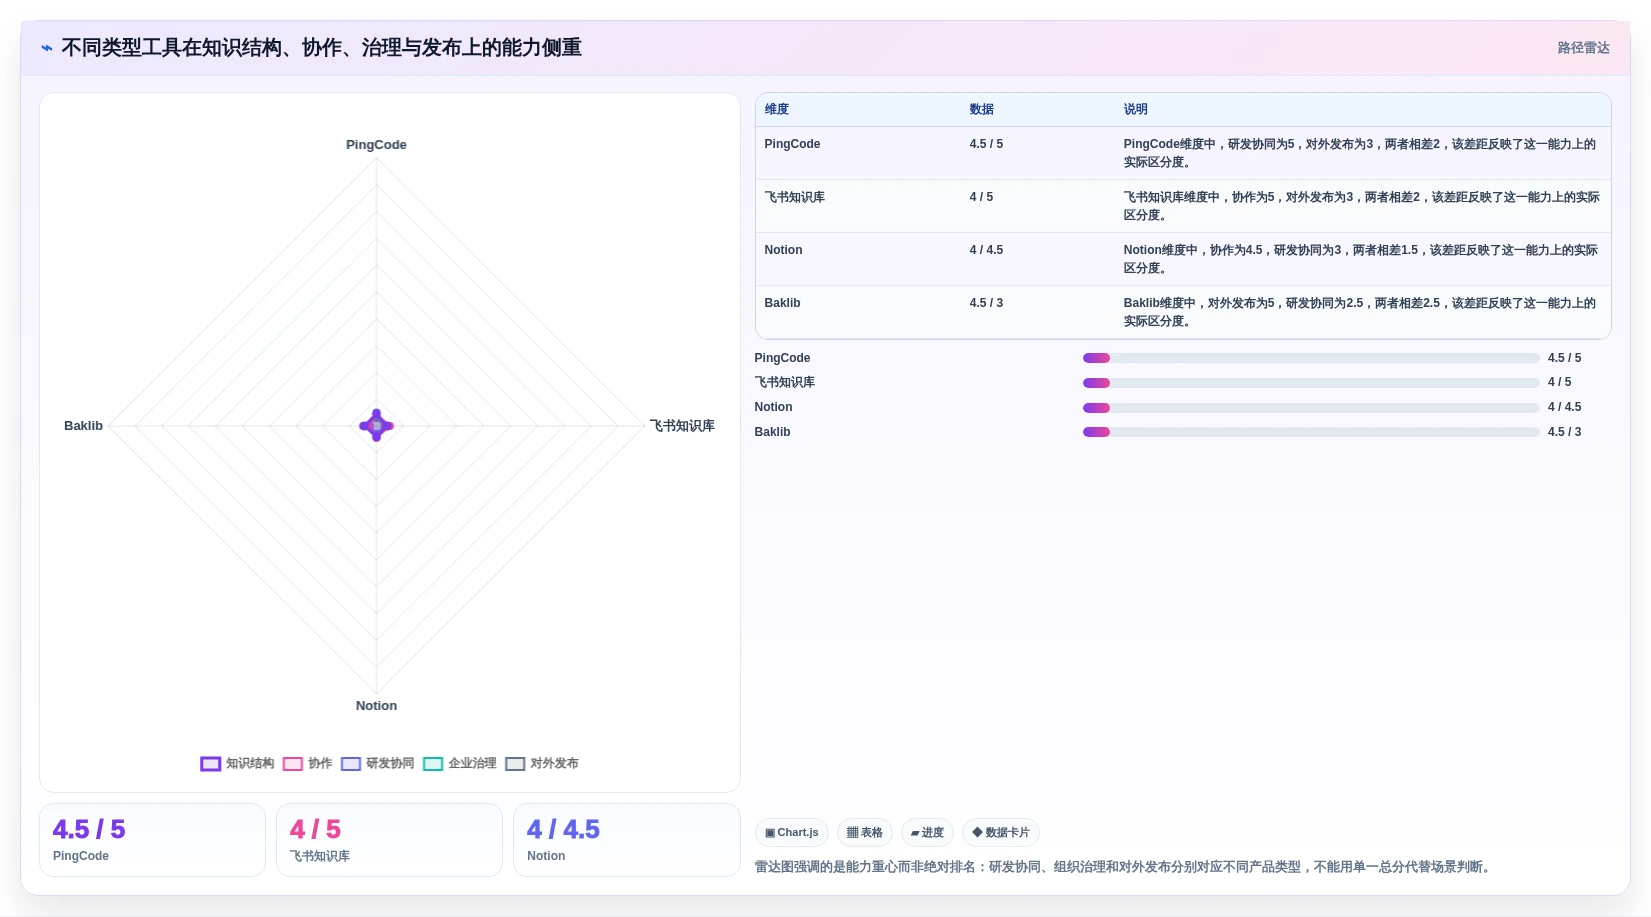Toggle the 协作 legend series

pos(307,763)
